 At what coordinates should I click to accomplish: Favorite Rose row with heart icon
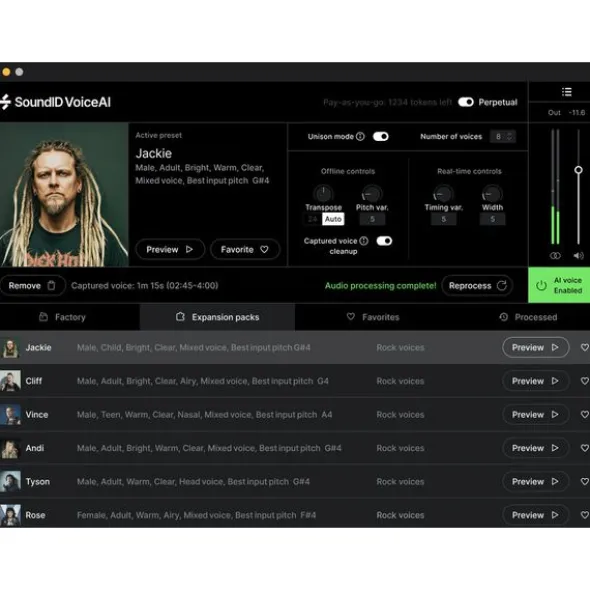584,515
